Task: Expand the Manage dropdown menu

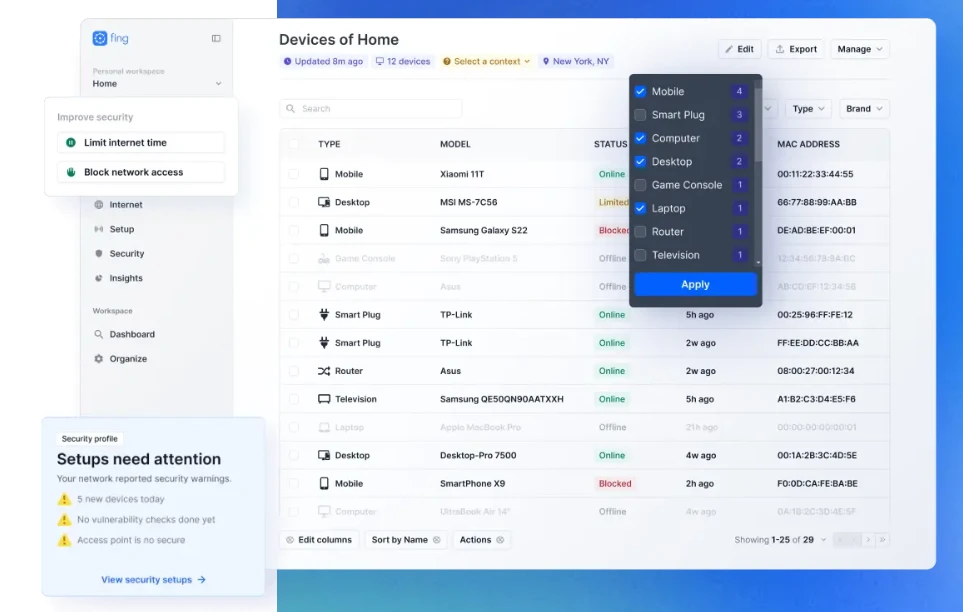Action: click(x=859, y=49)
